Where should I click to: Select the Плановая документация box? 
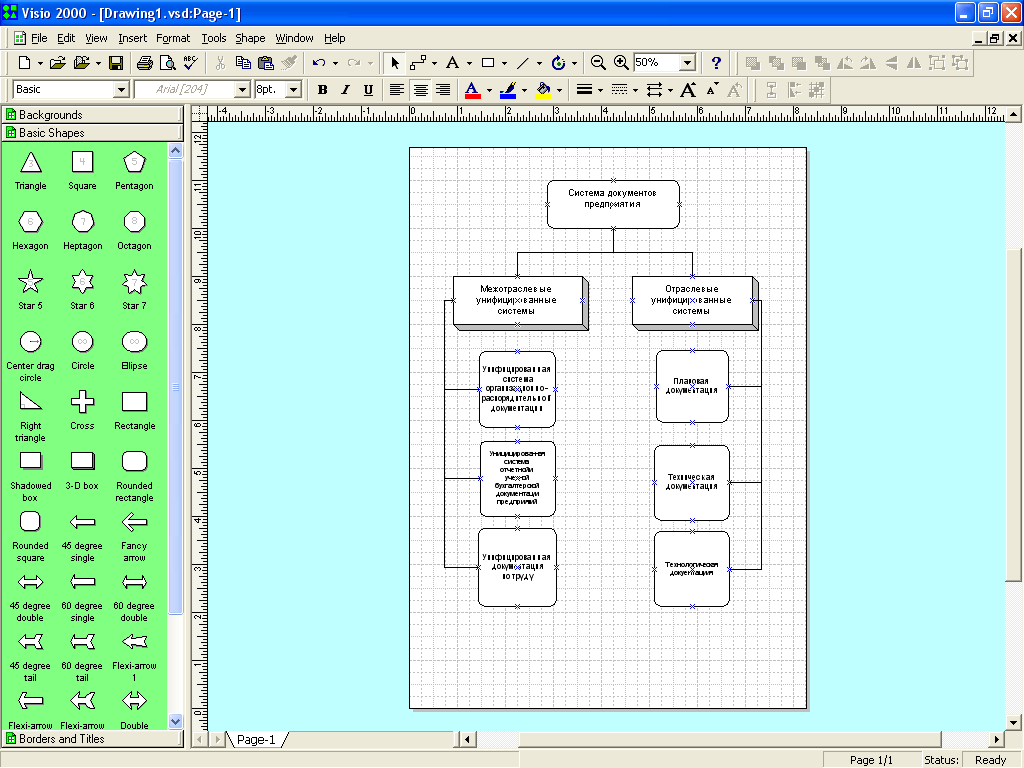click(x=692, y=387)
